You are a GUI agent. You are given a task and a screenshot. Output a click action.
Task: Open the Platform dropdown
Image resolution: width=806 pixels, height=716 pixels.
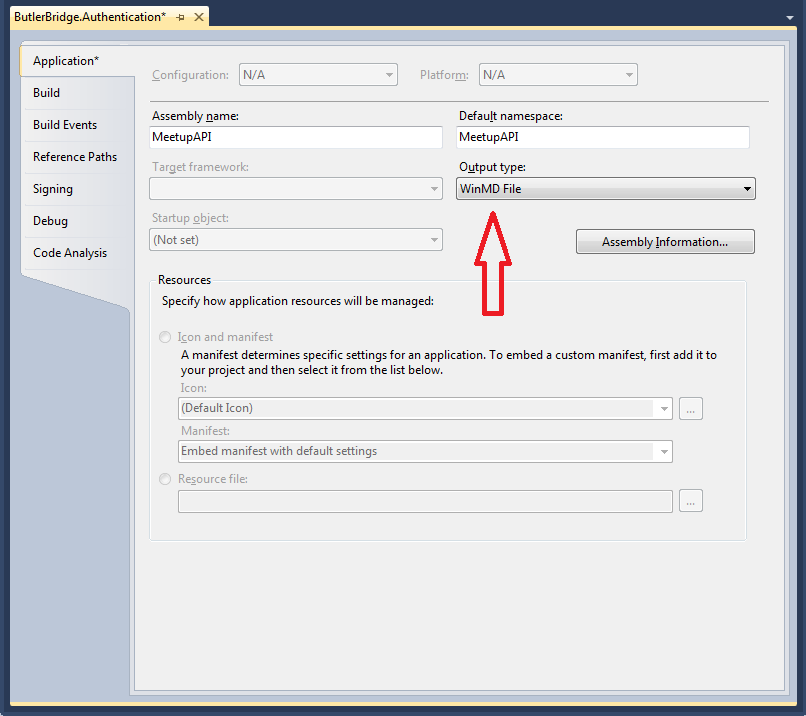(558, 75)
